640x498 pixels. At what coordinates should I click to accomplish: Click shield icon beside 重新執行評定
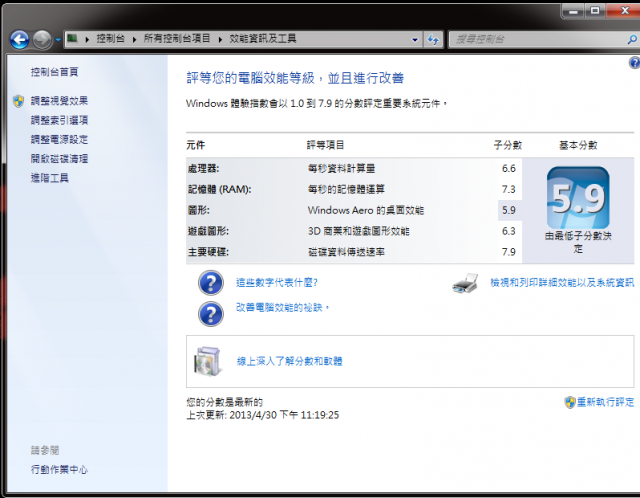point(570,402)
